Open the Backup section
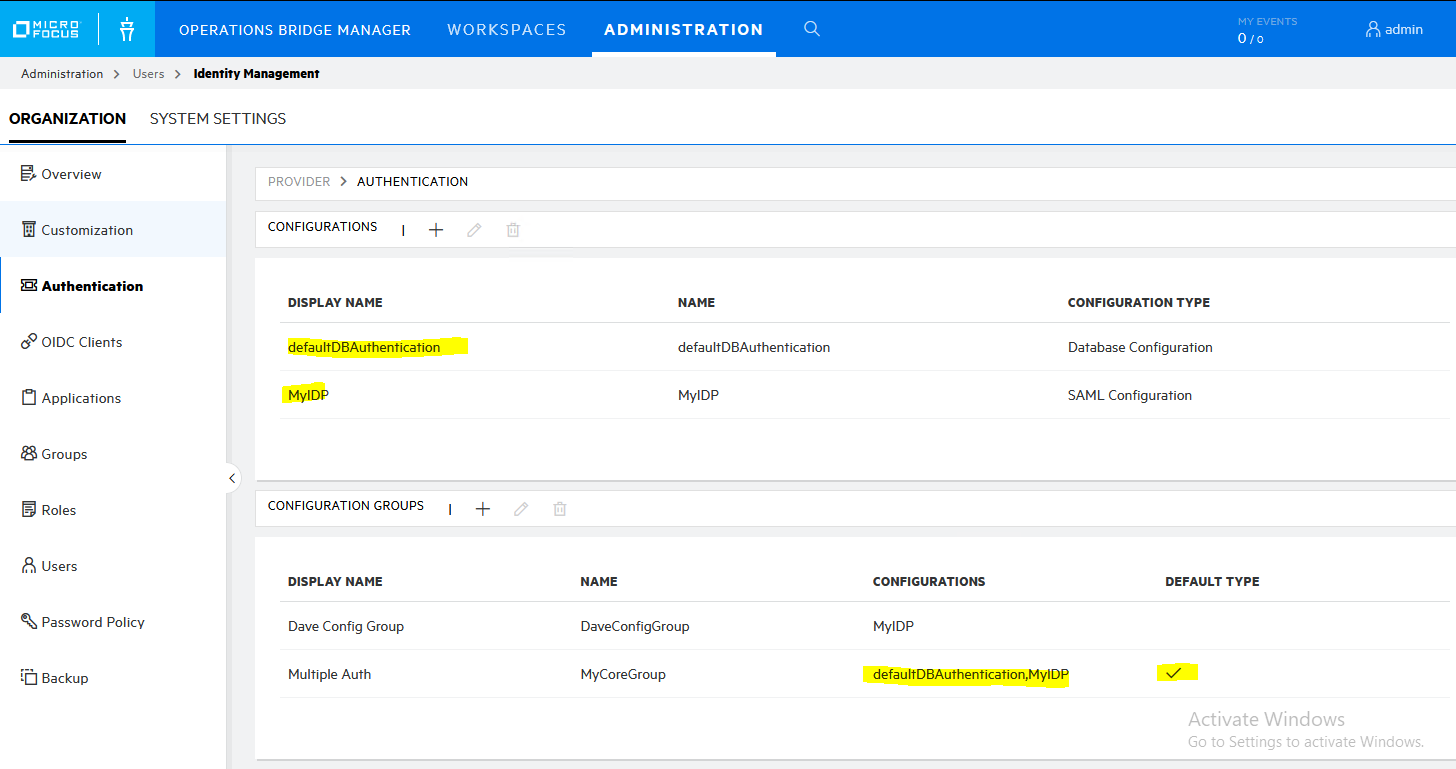1456x769 pixels. (x=64, y=677)
